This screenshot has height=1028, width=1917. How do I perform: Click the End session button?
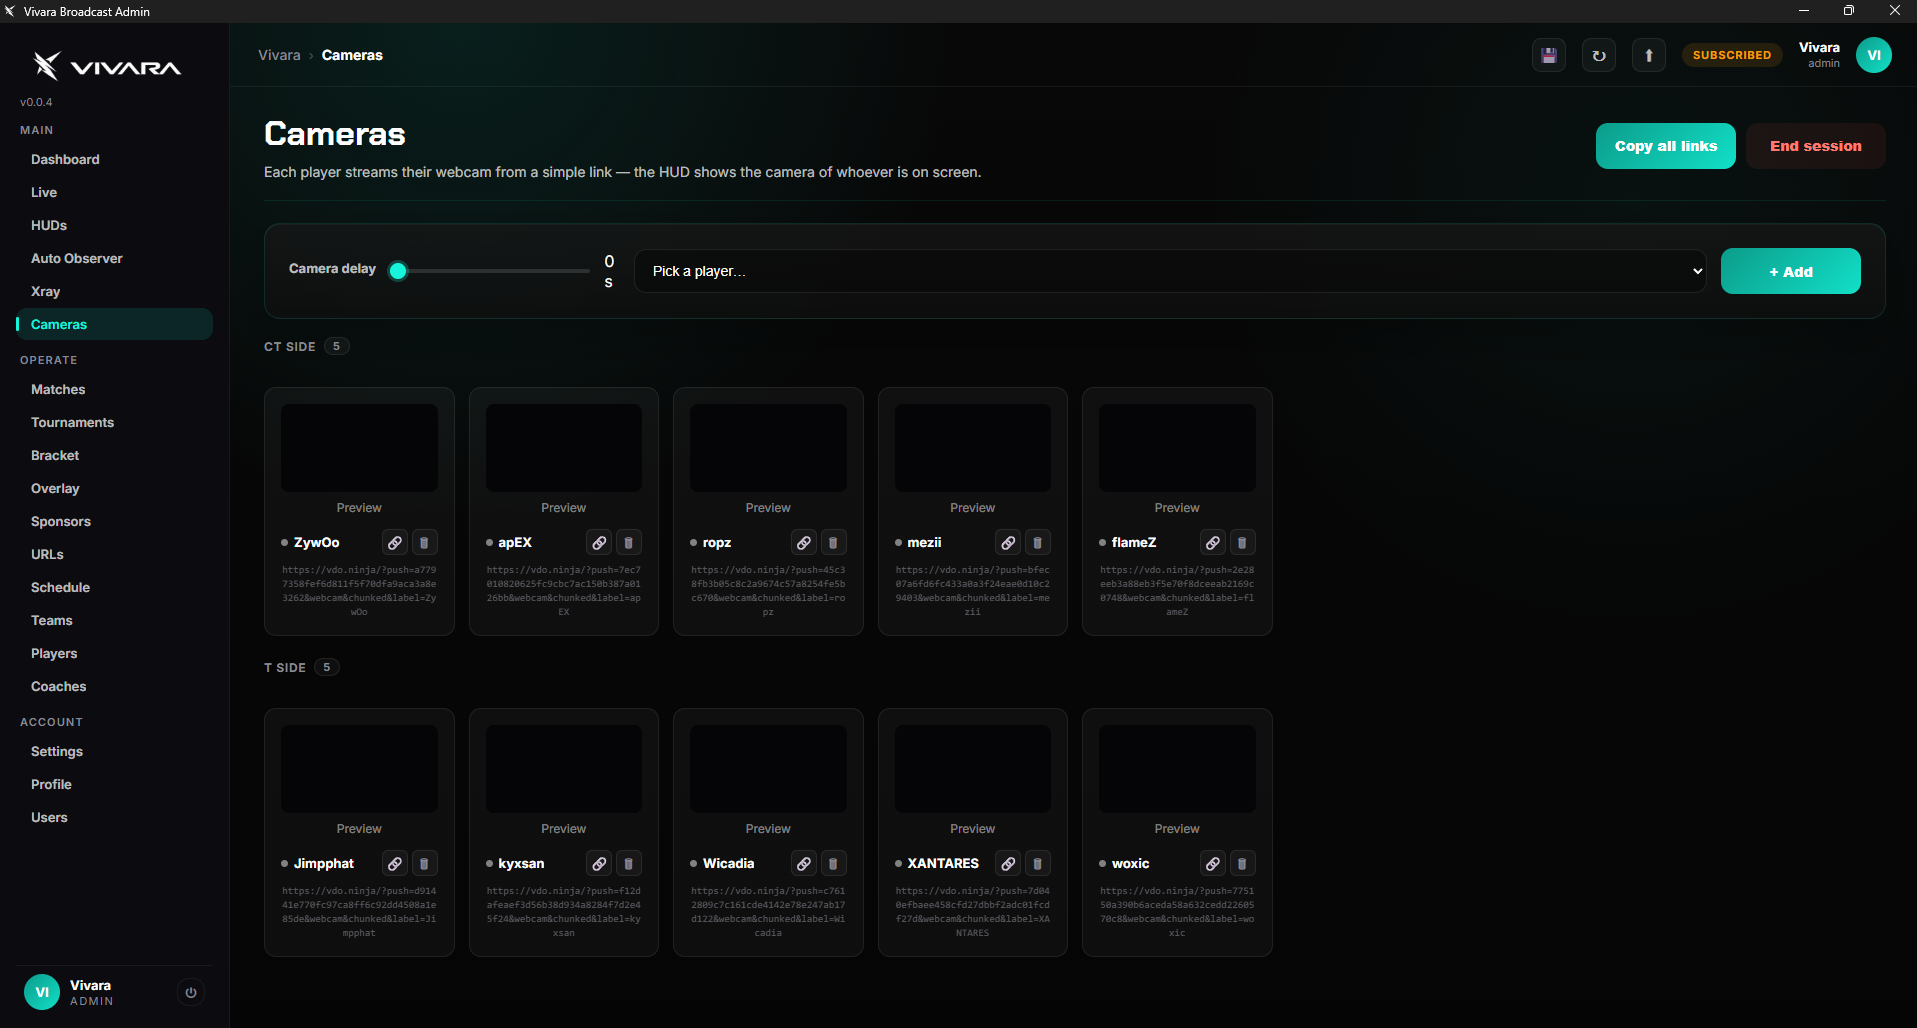1816,146
